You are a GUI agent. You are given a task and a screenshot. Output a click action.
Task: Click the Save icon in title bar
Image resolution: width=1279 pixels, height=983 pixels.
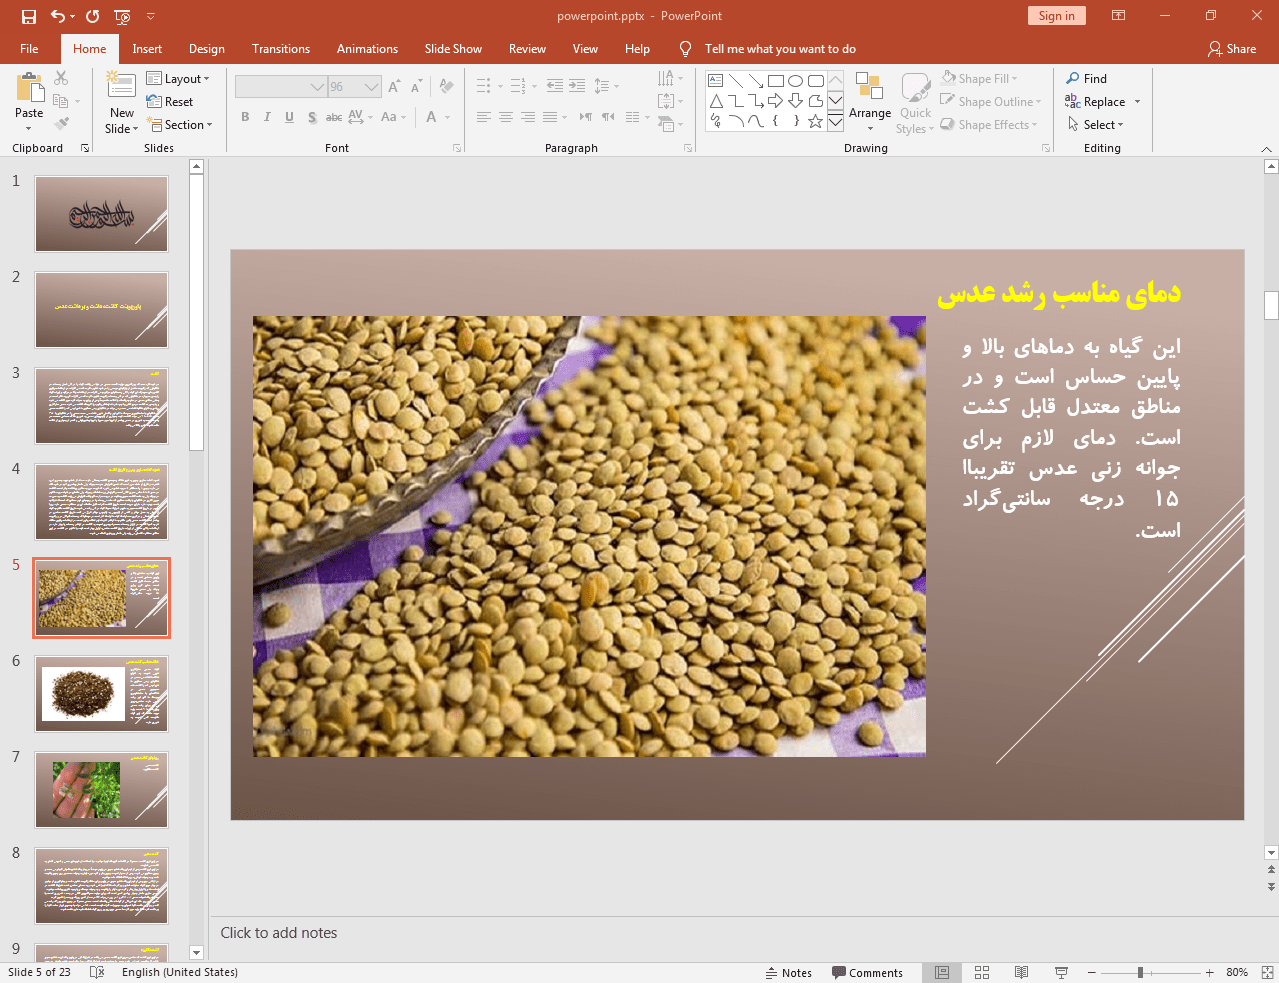(28, 16)
